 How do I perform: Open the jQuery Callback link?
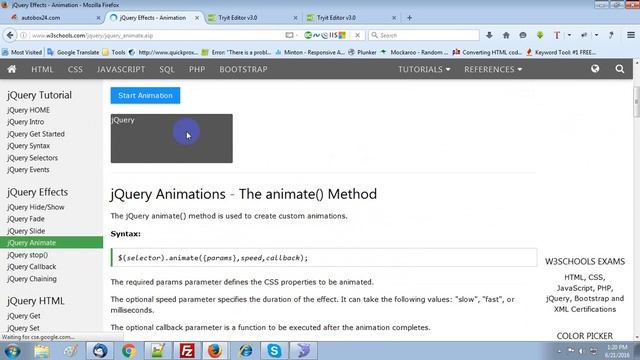pyautogui.click(x=31, y=267)
